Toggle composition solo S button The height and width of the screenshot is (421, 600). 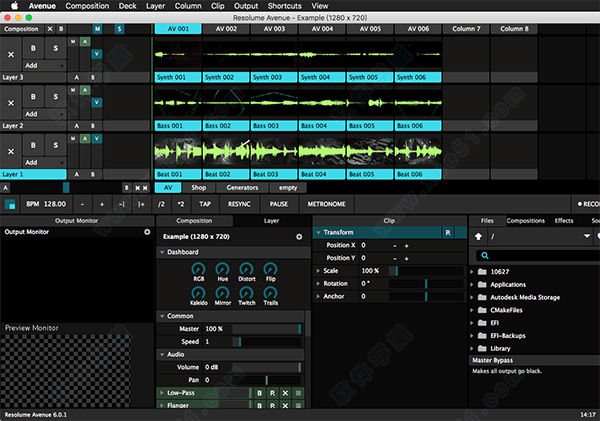[x=119, y=29]
